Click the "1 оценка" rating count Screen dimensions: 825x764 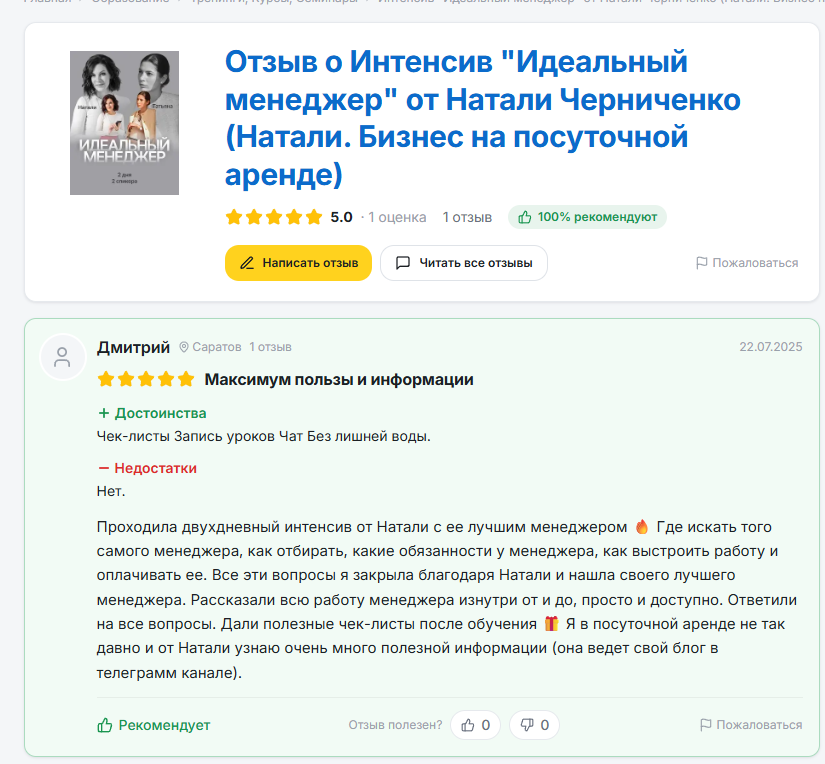(397, 217)
